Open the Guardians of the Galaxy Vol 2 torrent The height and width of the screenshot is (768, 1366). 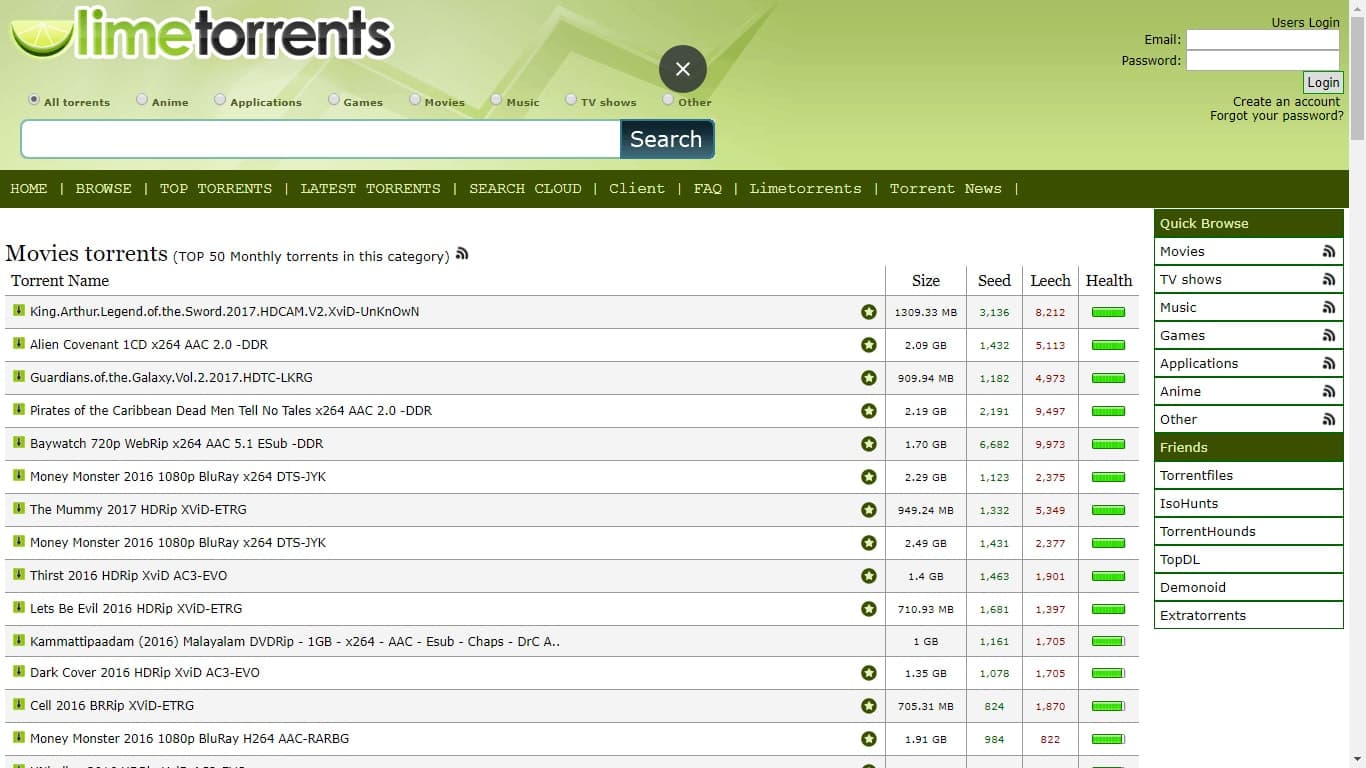(171, 378)
